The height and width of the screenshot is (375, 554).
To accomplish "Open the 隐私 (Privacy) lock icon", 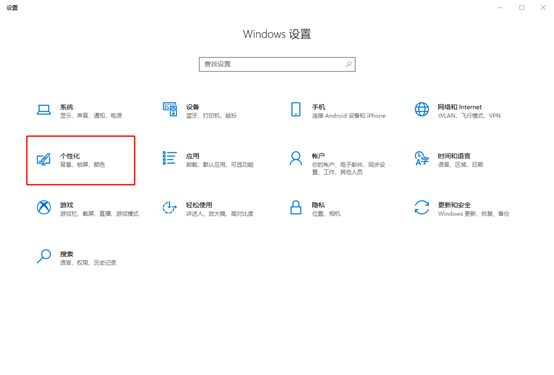I will click(x=296, y=207).
